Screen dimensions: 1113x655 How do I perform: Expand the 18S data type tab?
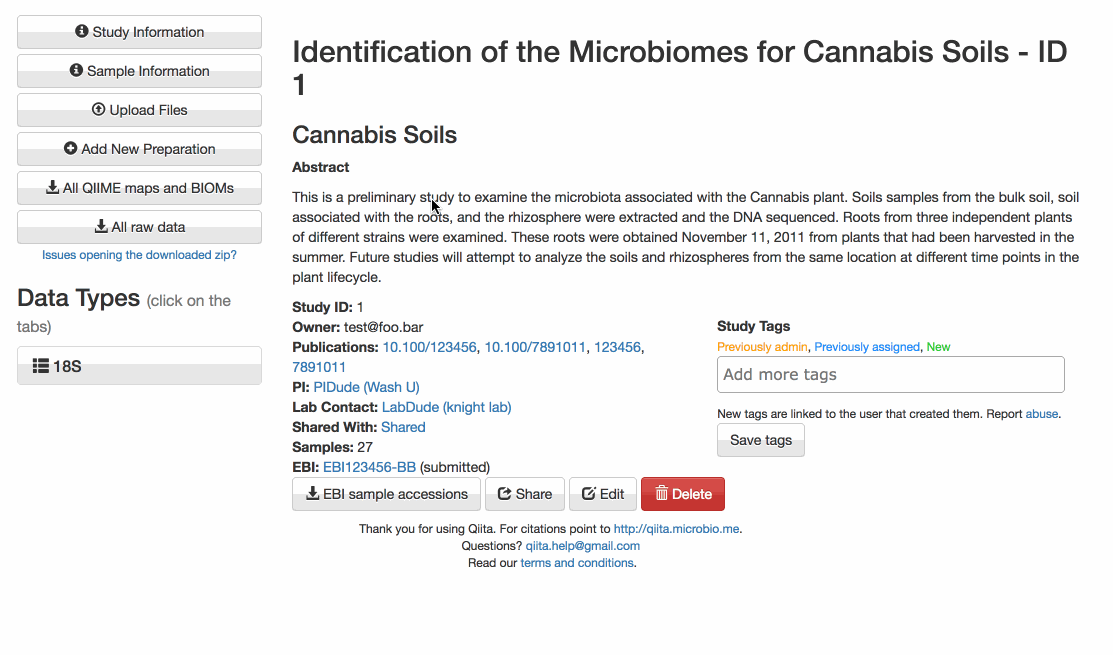139,366
